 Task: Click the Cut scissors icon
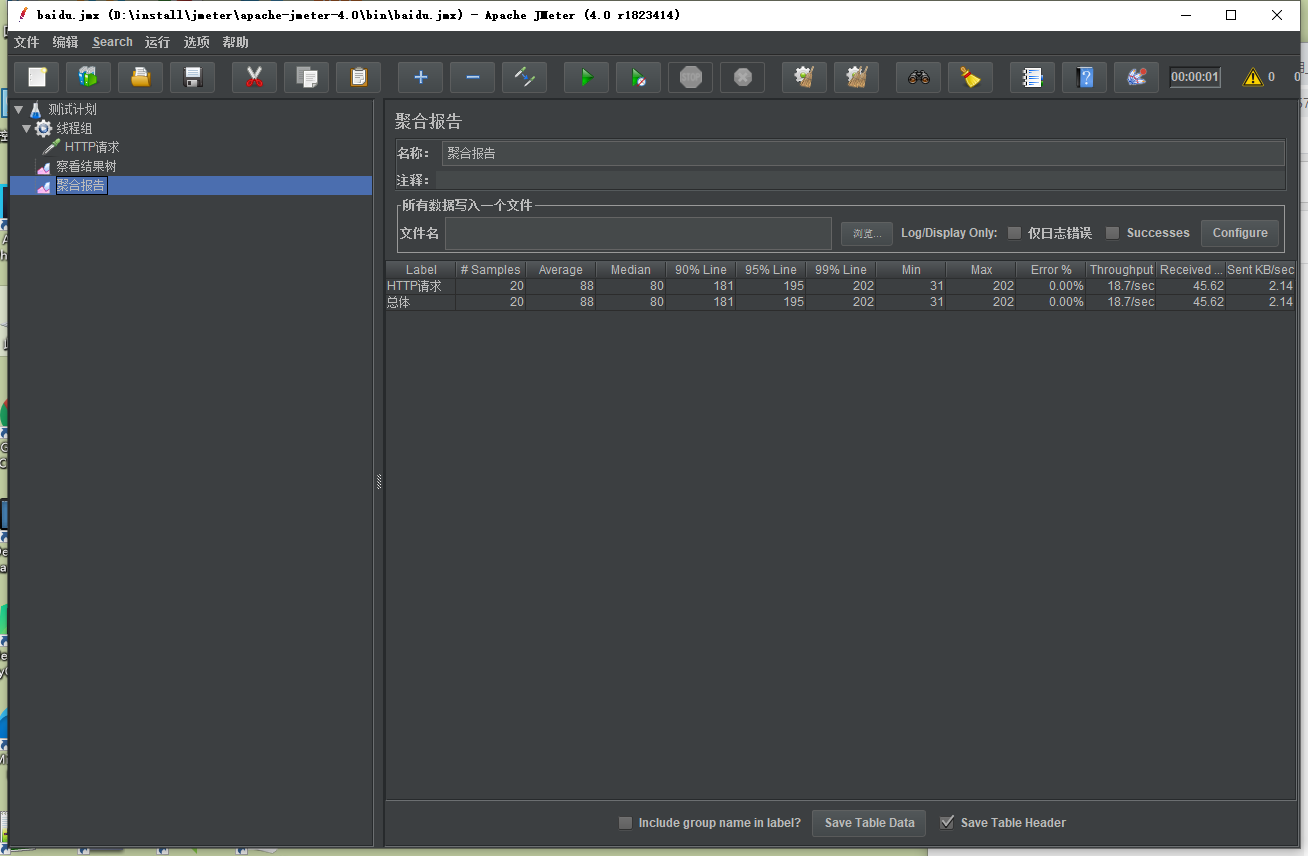tap(255, 77)
